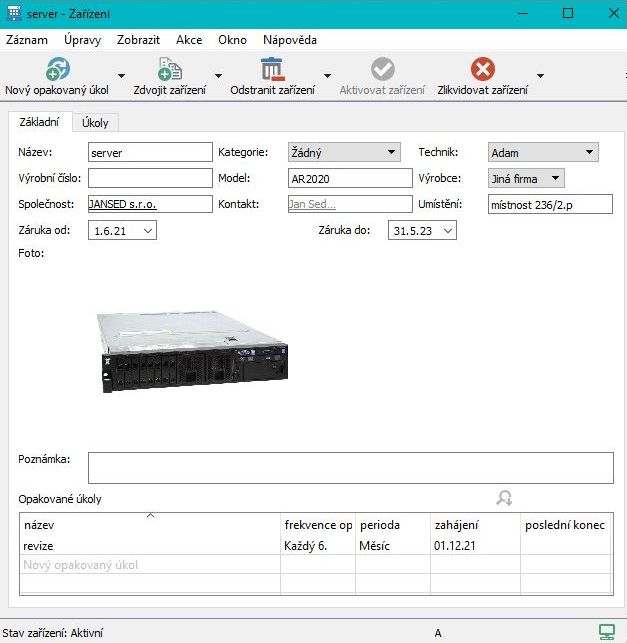Open the Technik dropdown showing Adam
Screen dimensions: 627x643
(589, 153)
